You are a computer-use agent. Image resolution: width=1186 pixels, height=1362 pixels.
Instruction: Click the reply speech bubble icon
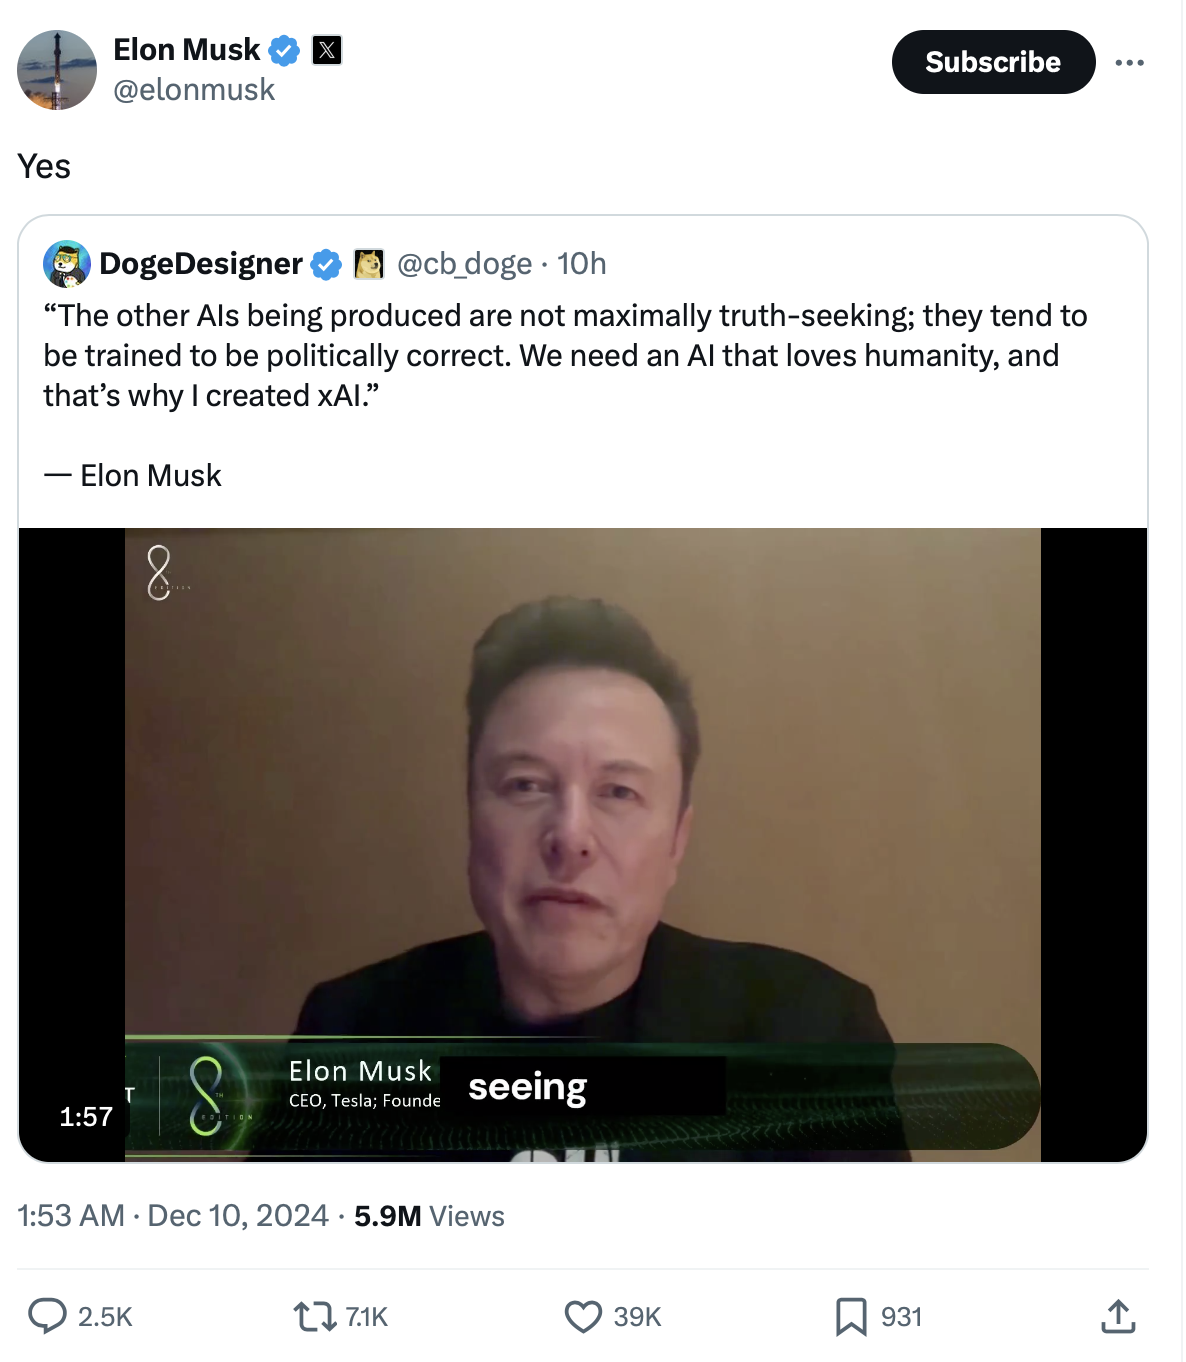(47, 1316)
